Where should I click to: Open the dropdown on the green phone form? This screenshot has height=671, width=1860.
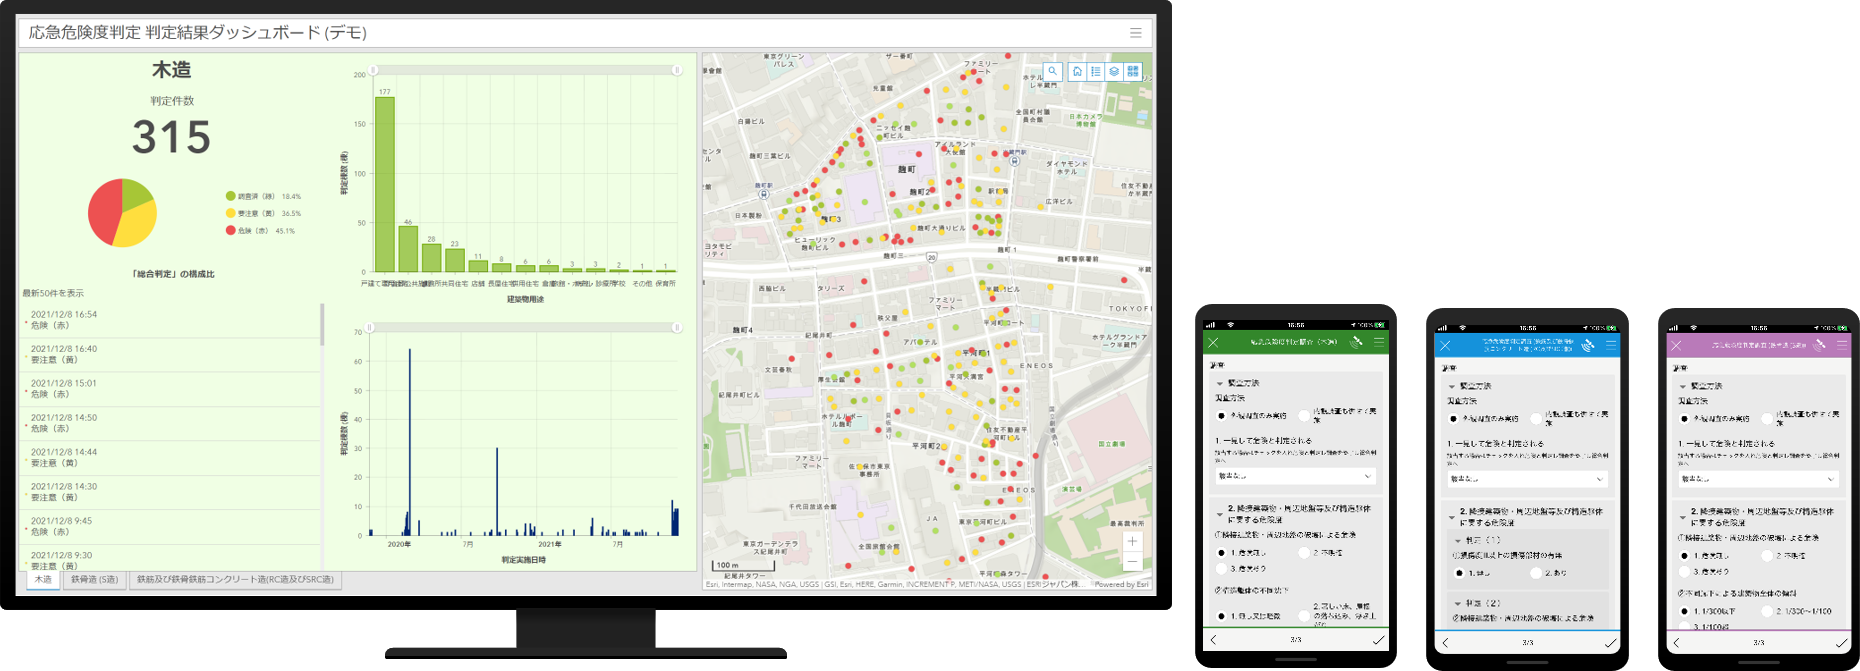[1294, 477]
